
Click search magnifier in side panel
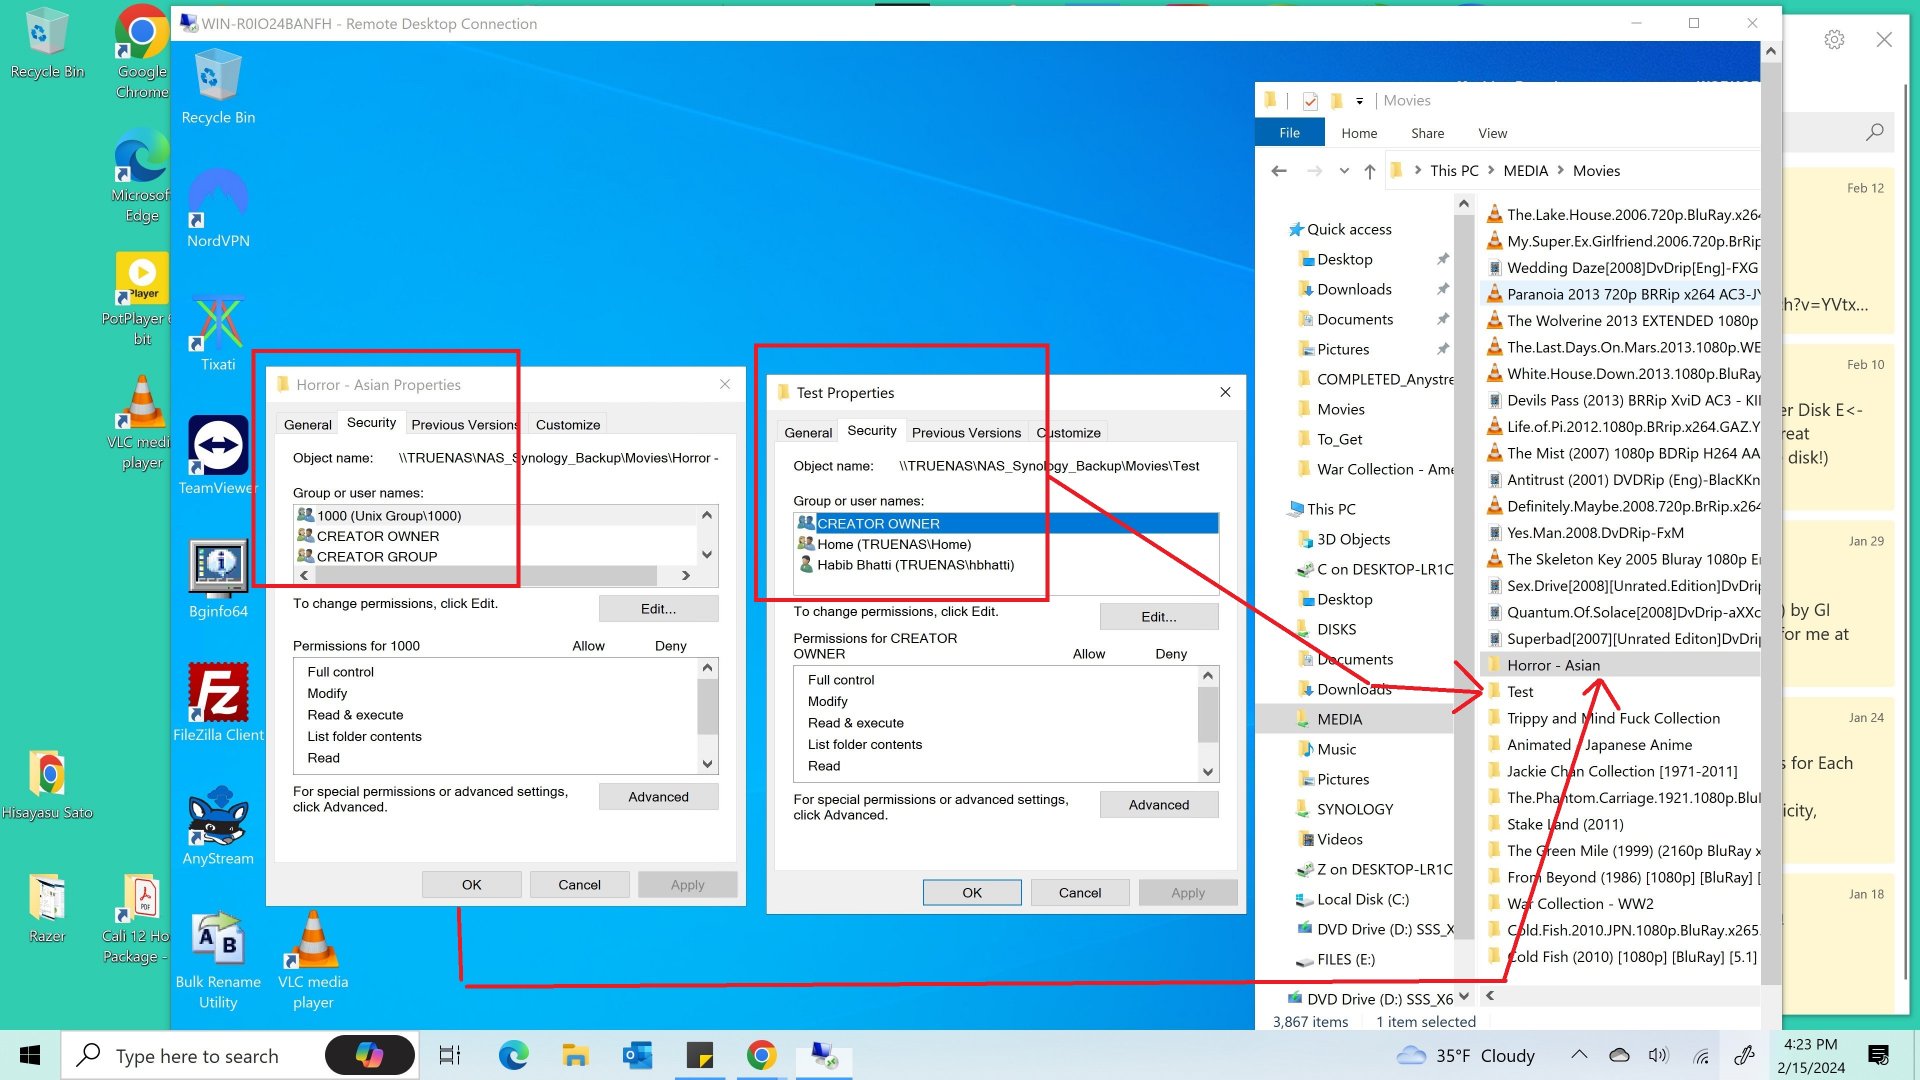tap(1874, 132)
